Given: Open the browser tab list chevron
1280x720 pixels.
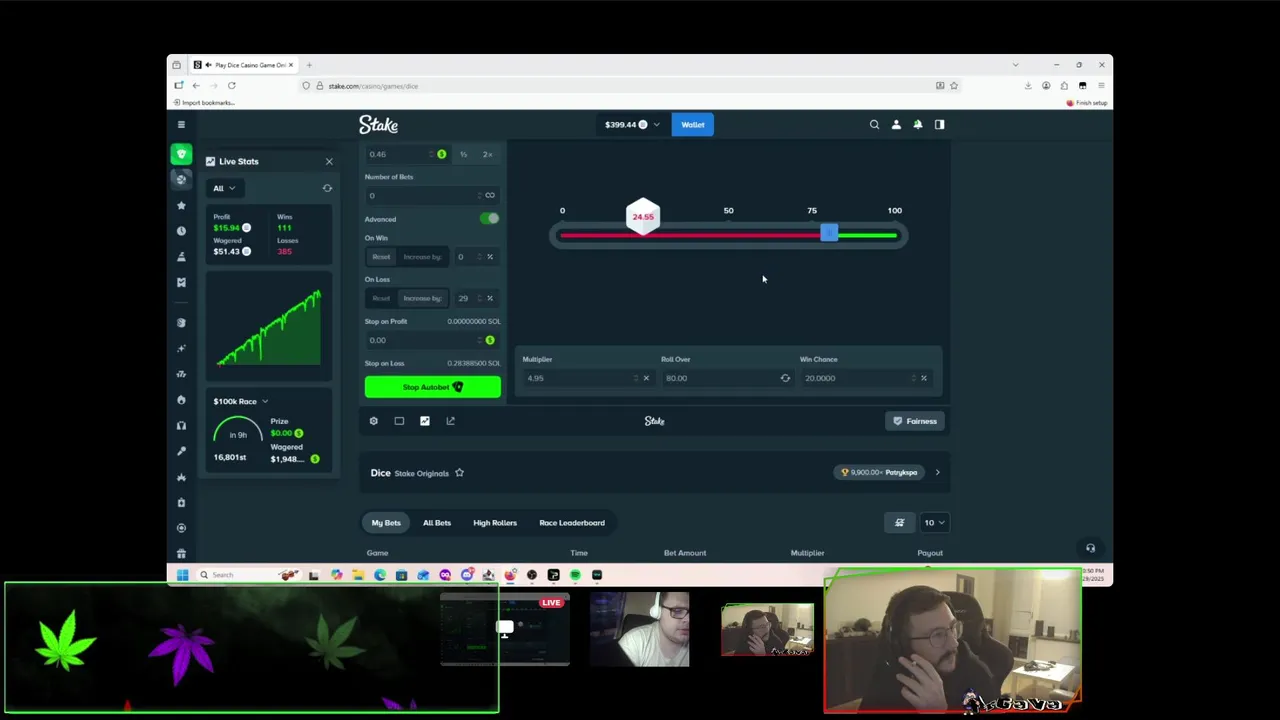Looking at the screenshot, I should (x=1015, y=65).
